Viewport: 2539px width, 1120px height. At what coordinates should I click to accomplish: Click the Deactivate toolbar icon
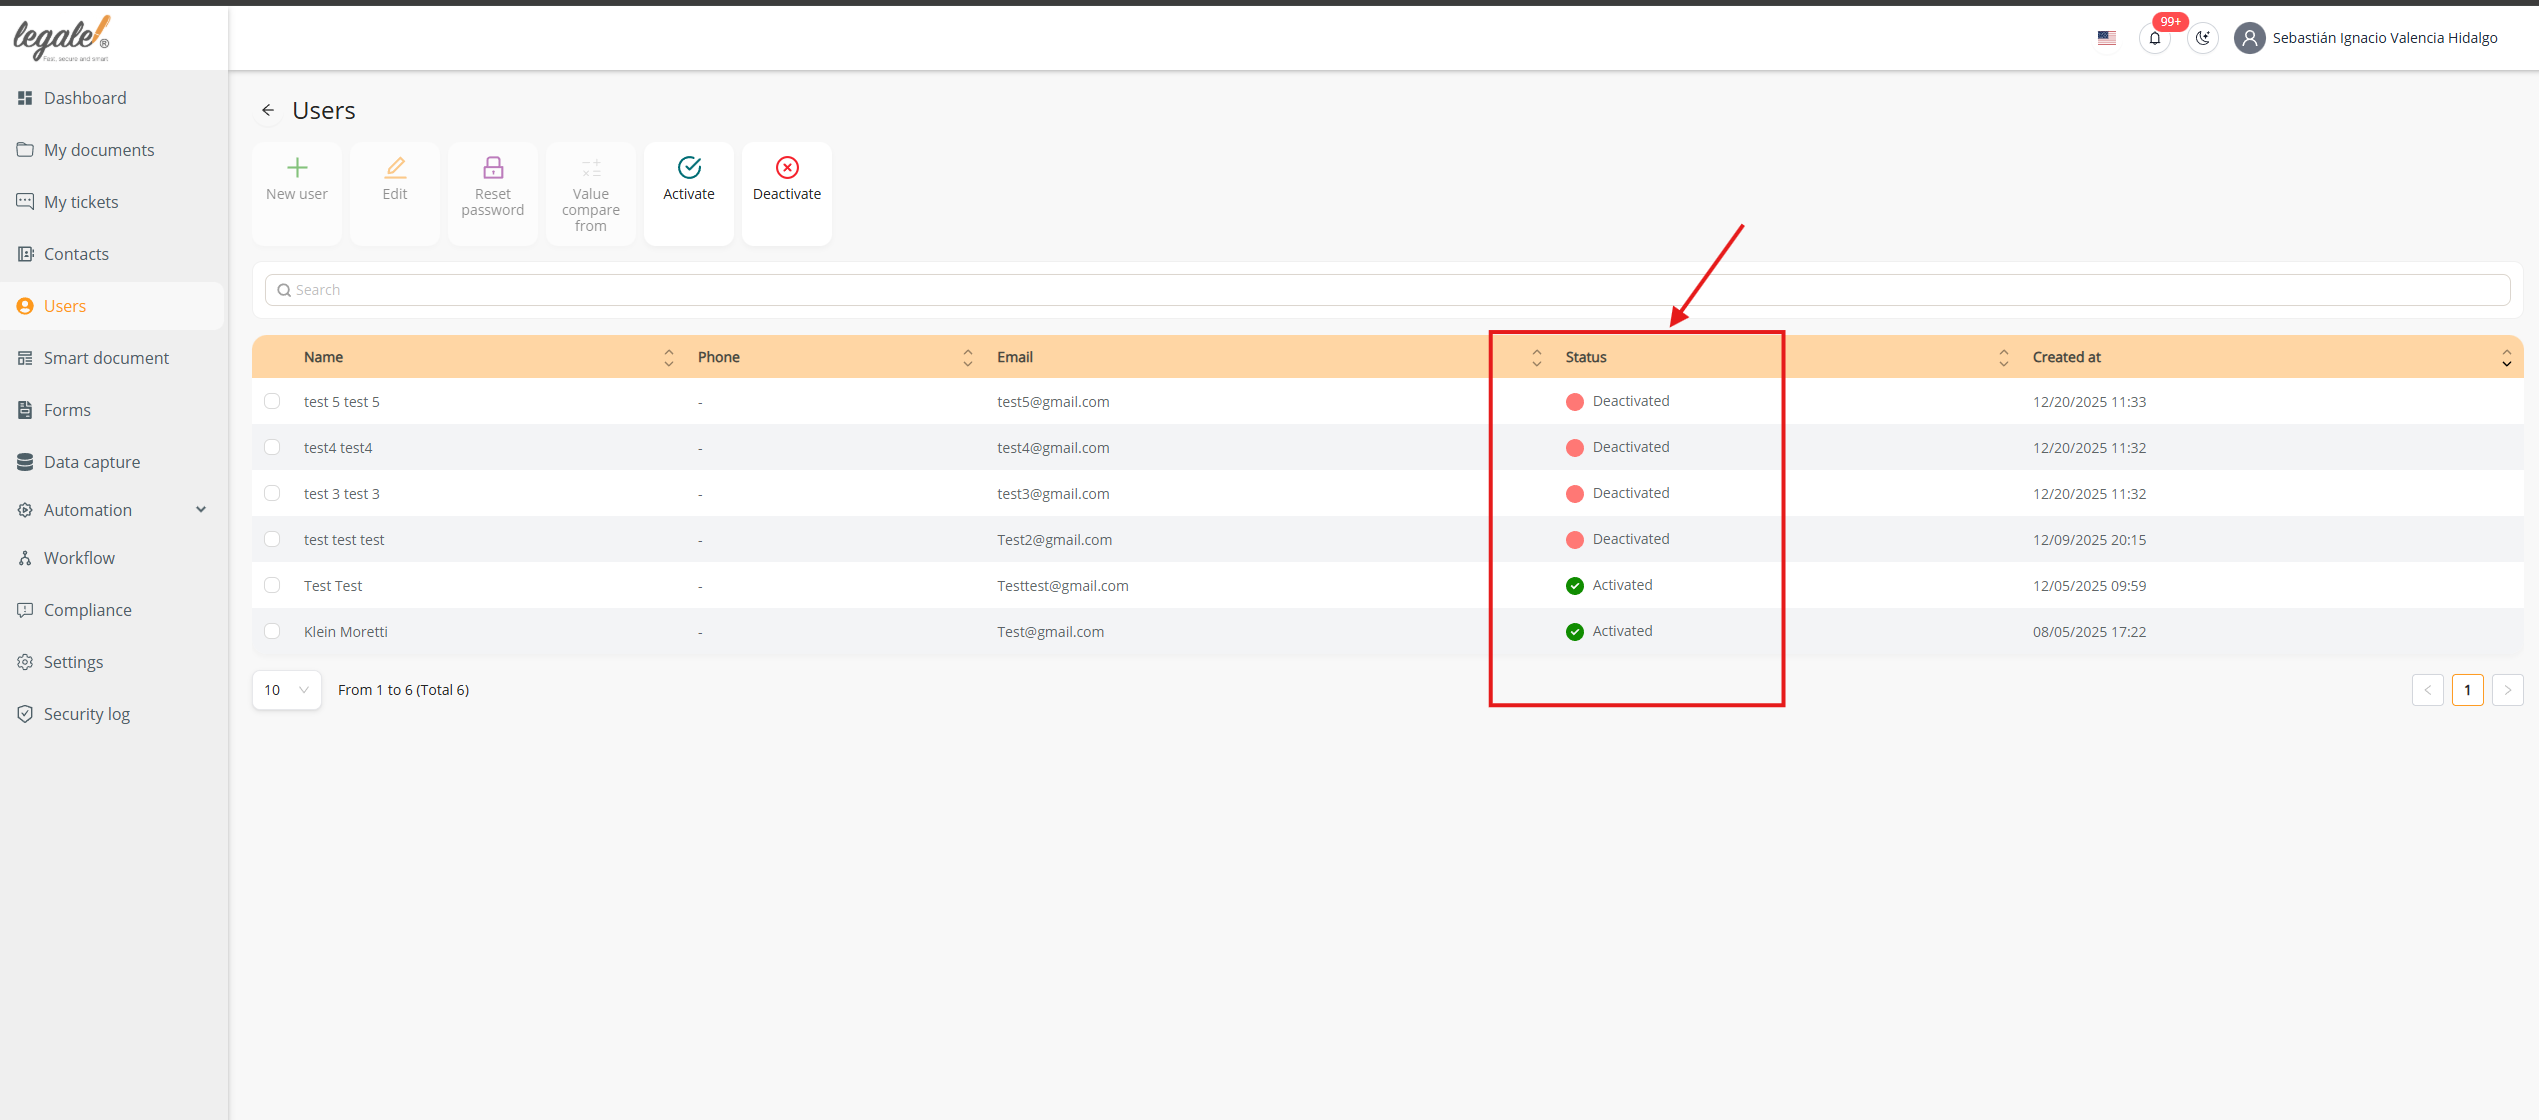click(786, 168)
